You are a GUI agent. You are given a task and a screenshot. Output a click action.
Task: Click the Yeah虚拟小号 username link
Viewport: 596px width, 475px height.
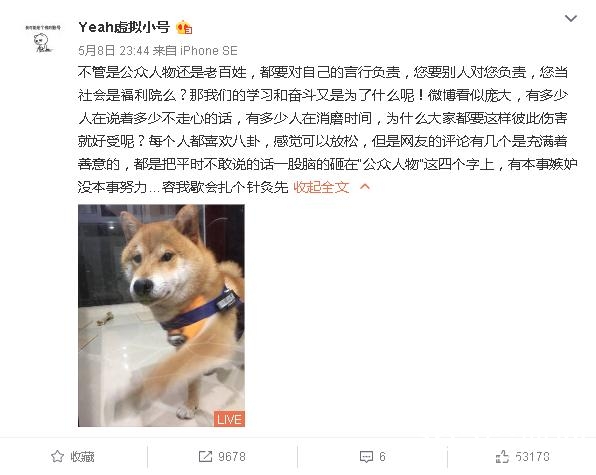124,27
